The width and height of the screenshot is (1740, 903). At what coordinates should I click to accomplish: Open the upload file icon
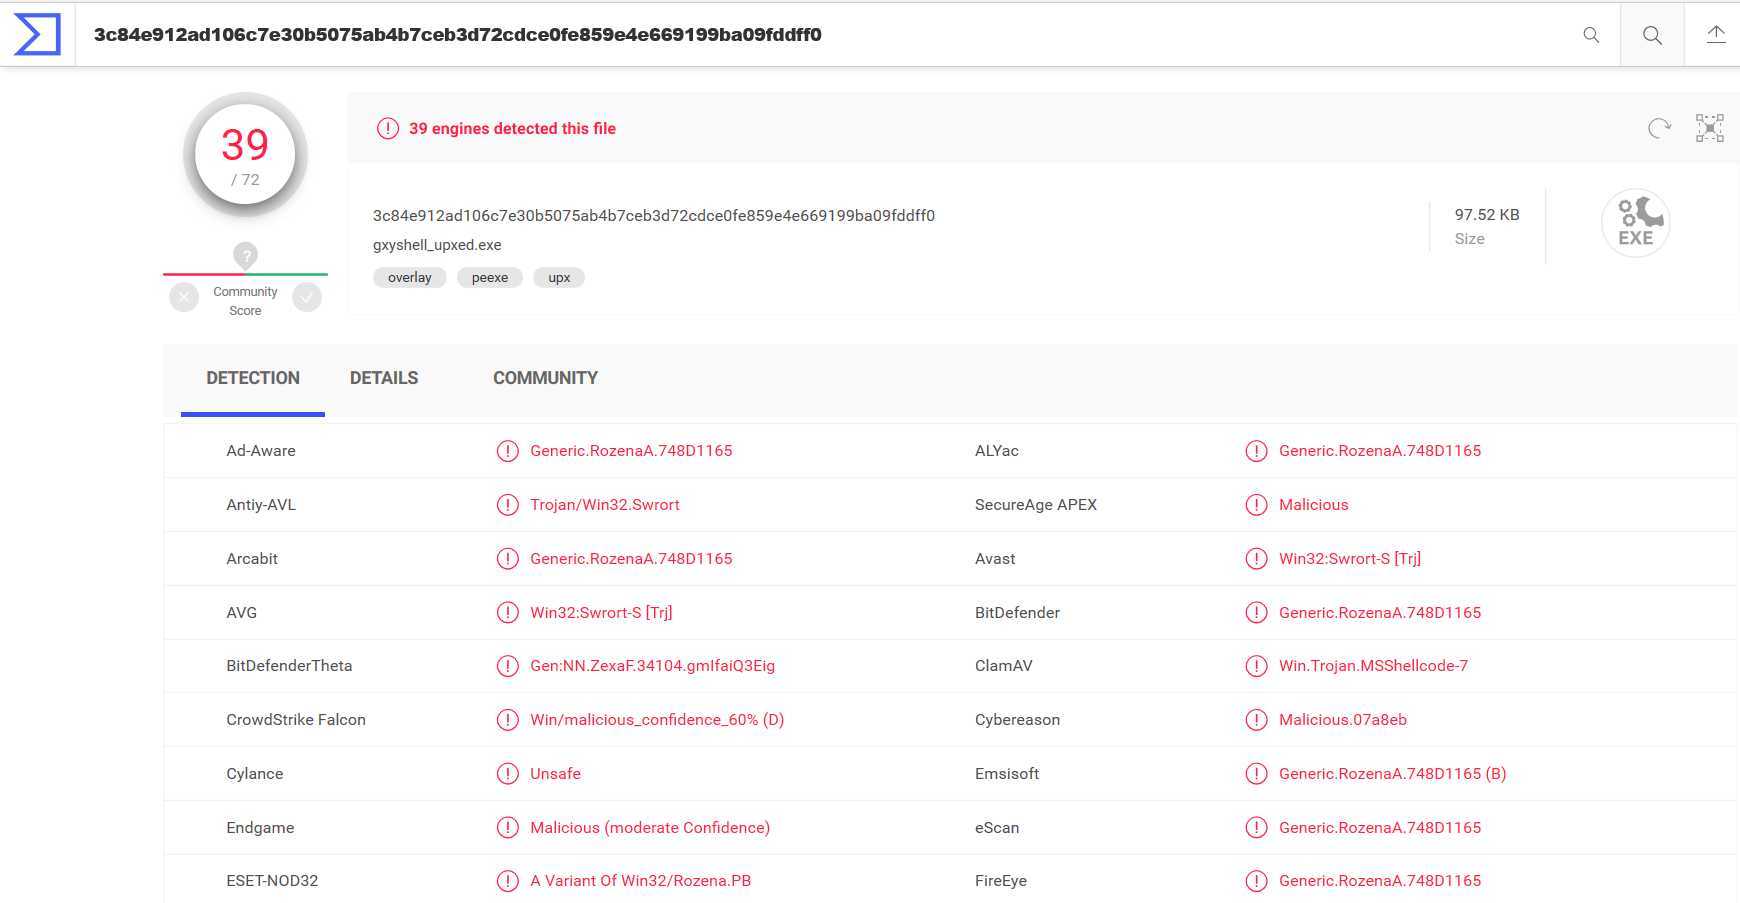[x=1716, y=35]
